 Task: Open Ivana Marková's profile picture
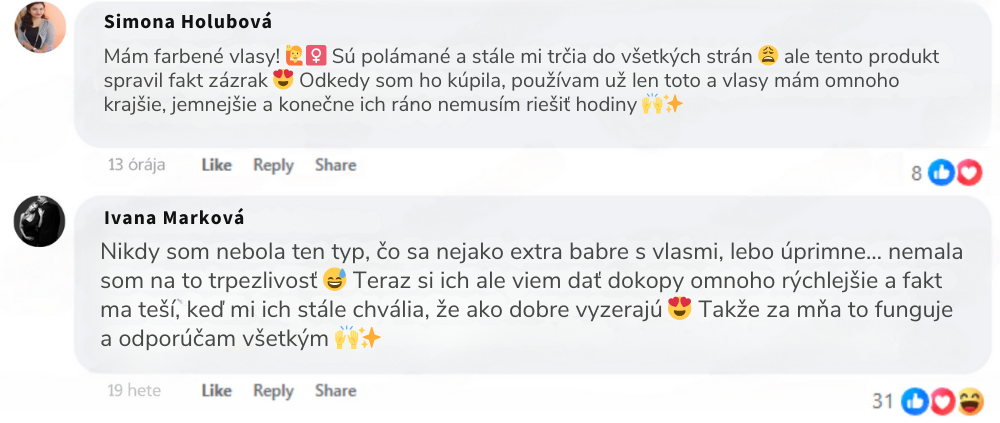(40, 220)
